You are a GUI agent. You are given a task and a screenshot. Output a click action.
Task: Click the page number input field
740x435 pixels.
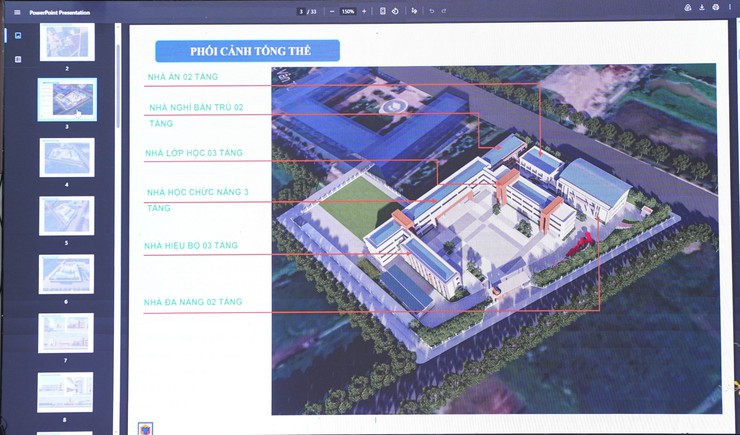[x=301, y=11]
